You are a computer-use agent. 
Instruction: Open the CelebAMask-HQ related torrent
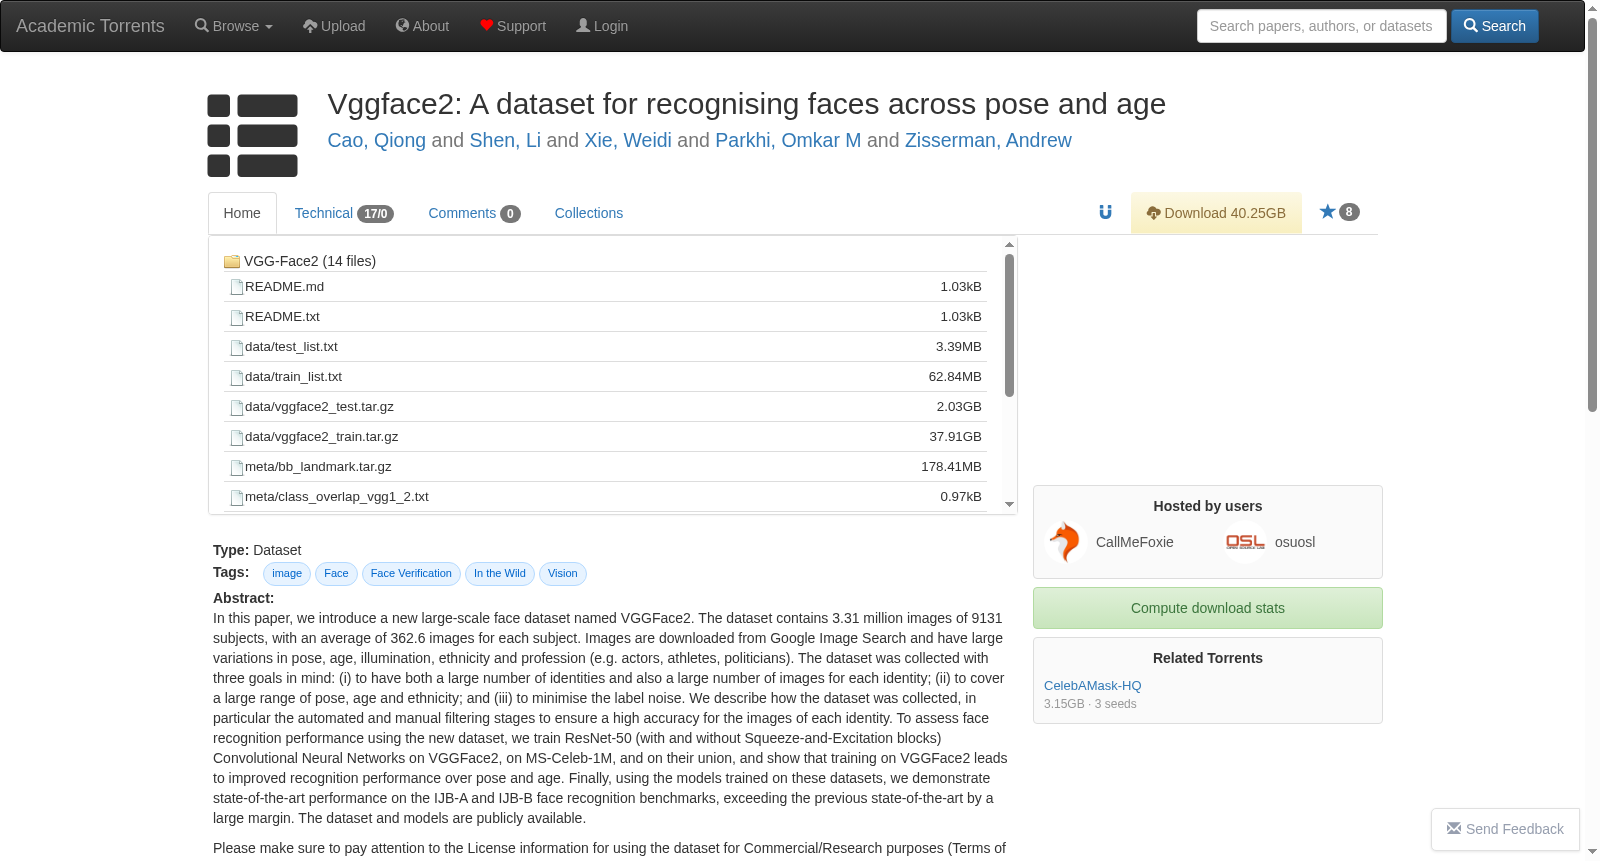pyautogui.click(x=1092, y=686)
